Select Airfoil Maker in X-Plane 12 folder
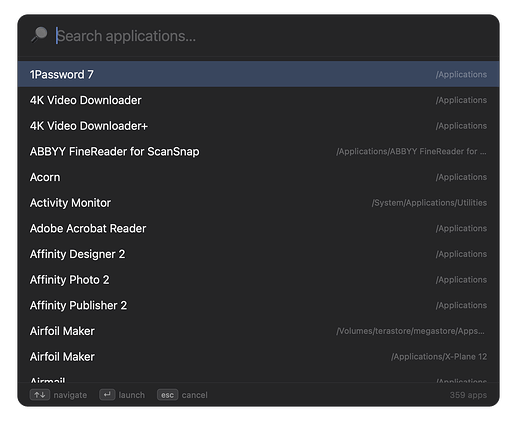This screenshot has height=426, width=517. tap(258, 357)
